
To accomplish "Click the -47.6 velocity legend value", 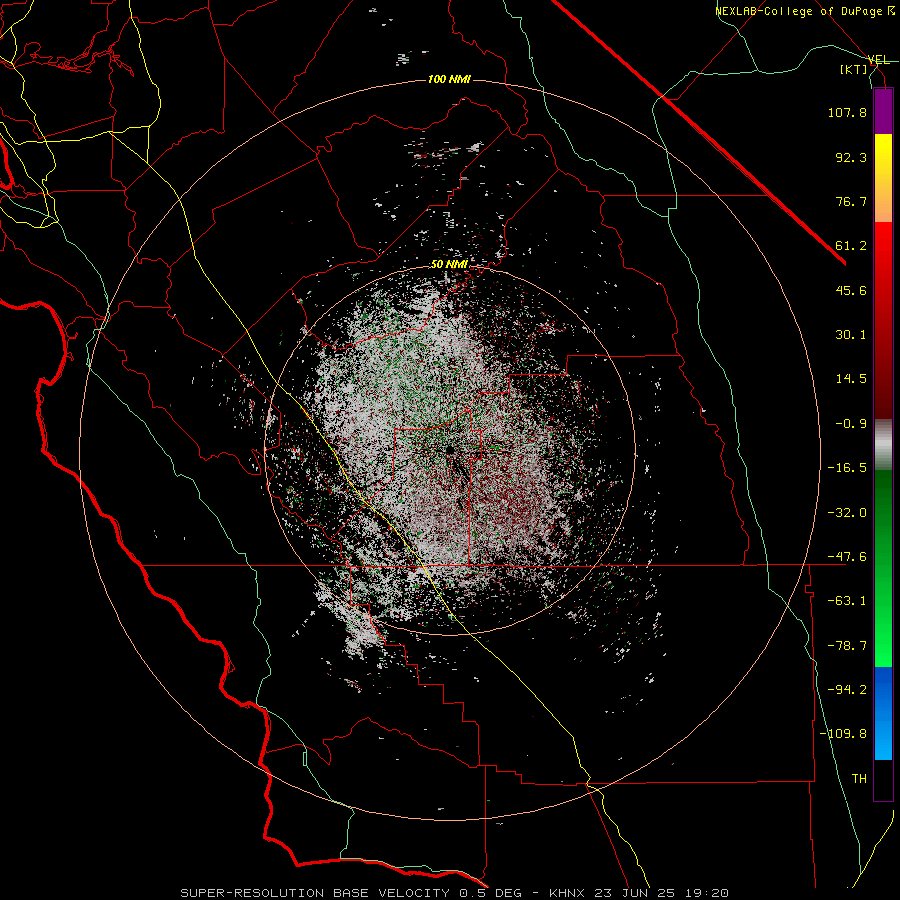I will point(847,557).
